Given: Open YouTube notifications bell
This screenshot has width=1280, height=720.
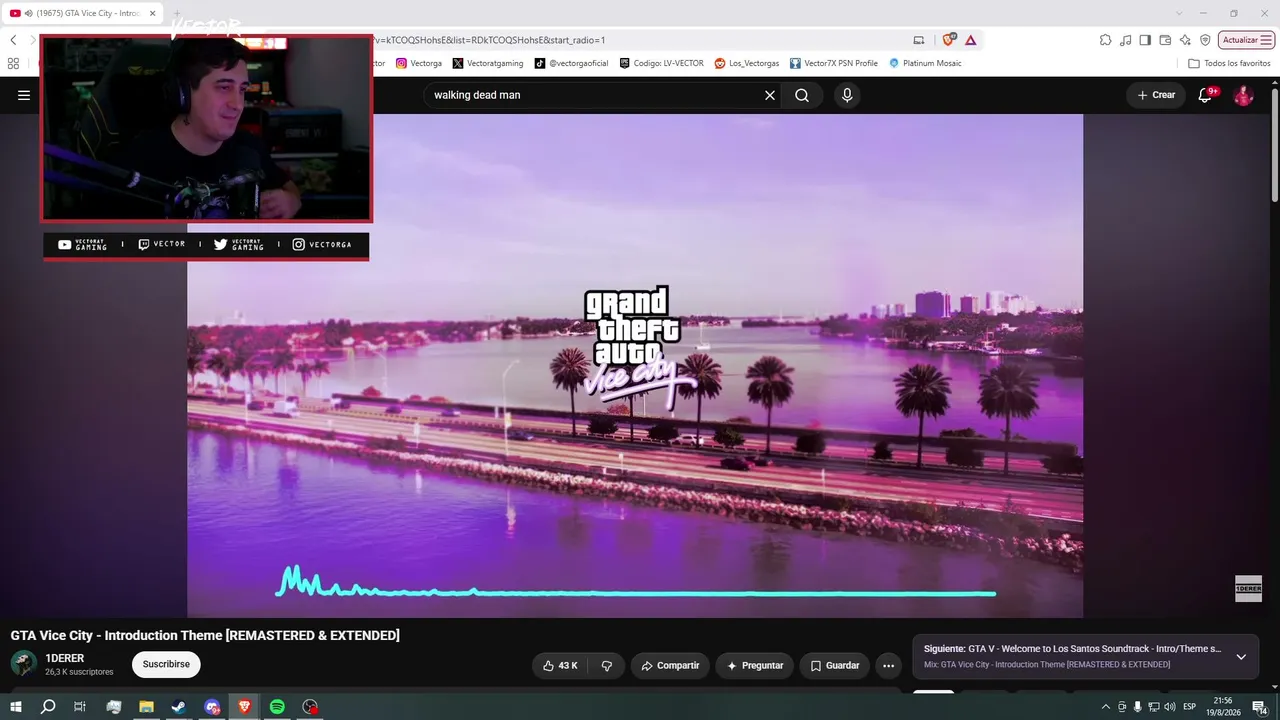Looking at the screenshot, I should [1206, 95].
